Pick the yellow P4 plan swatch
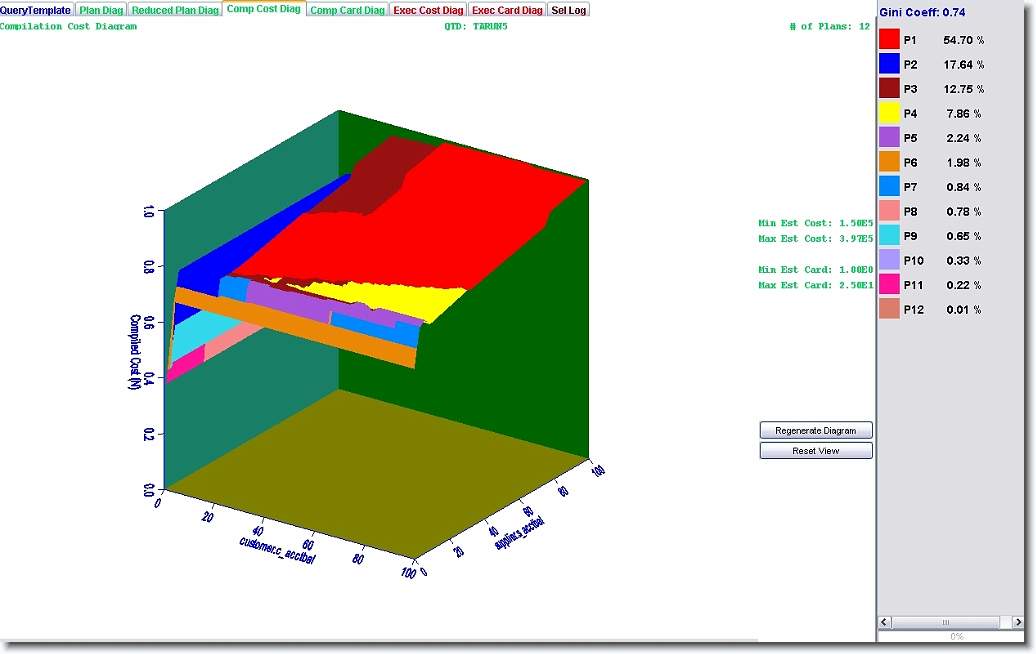 pyautogui.click(x=890, y=113)
